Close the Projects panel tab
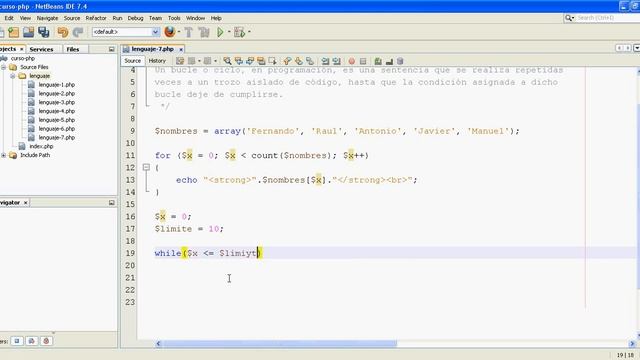The height and width of the screenshot is (360, 640). click(x=22, y=49)
